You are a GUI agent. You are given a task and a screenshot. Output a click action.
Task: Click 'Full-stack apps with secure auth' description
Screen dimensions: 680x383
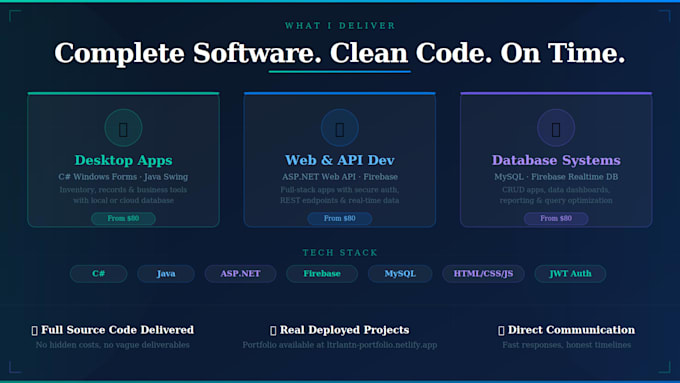point(340,190)
